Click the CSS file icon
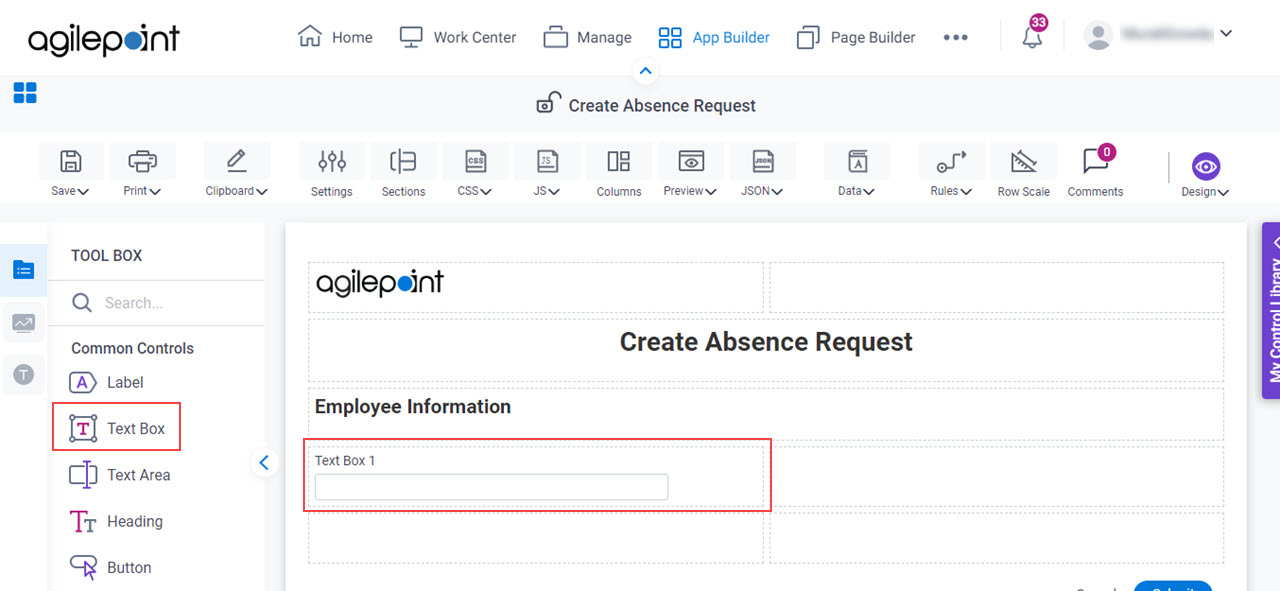Screen dimensions: 1280x591 [475, 161]
